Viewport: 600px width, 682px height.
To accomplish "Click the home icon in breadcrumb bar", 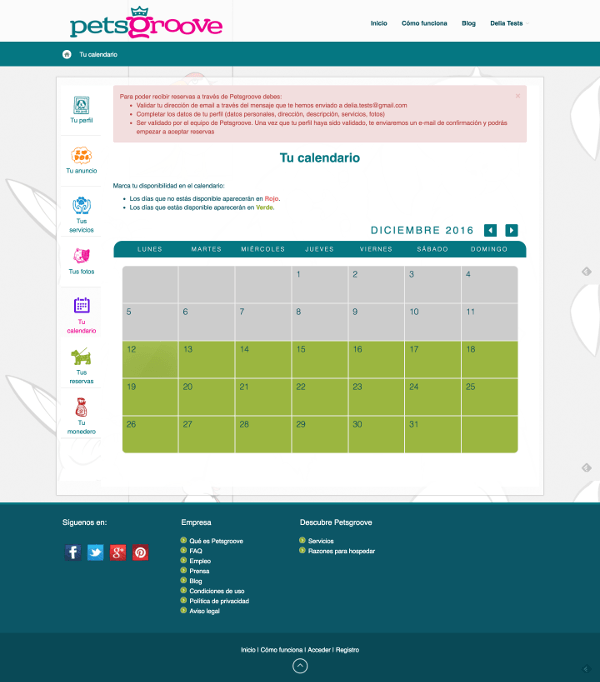I will (x=67, y=54).
